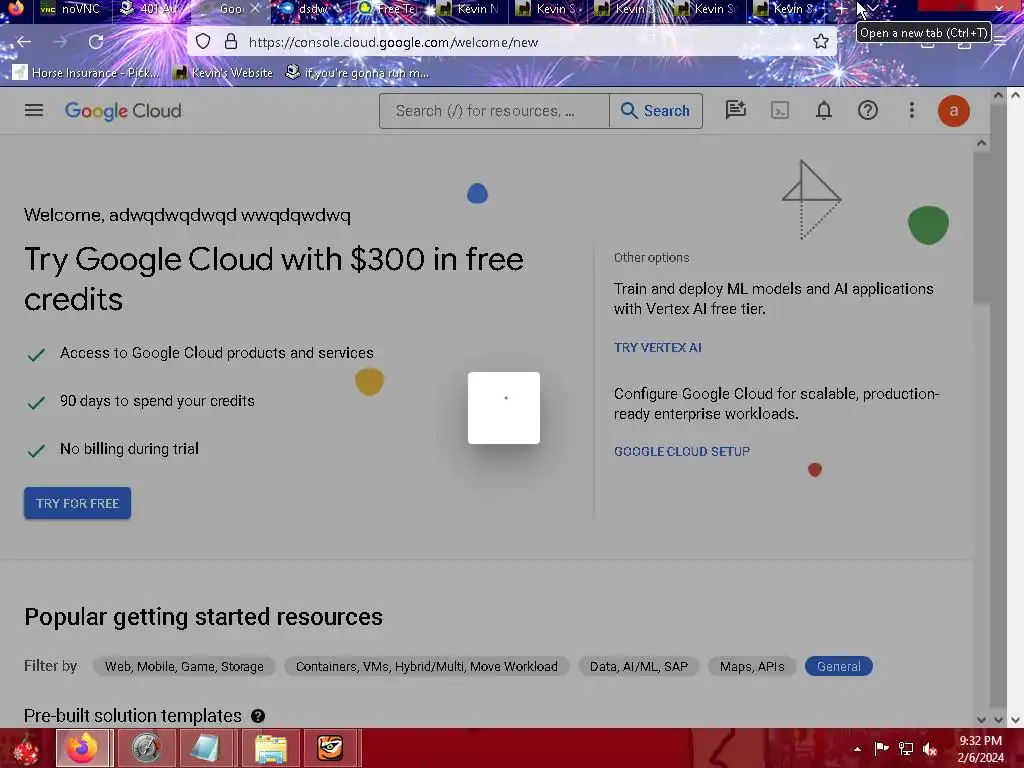Open the list all tabs dropdown arrow
Viewport: 1024px width, 768px height.
click(x=873, y=9)
